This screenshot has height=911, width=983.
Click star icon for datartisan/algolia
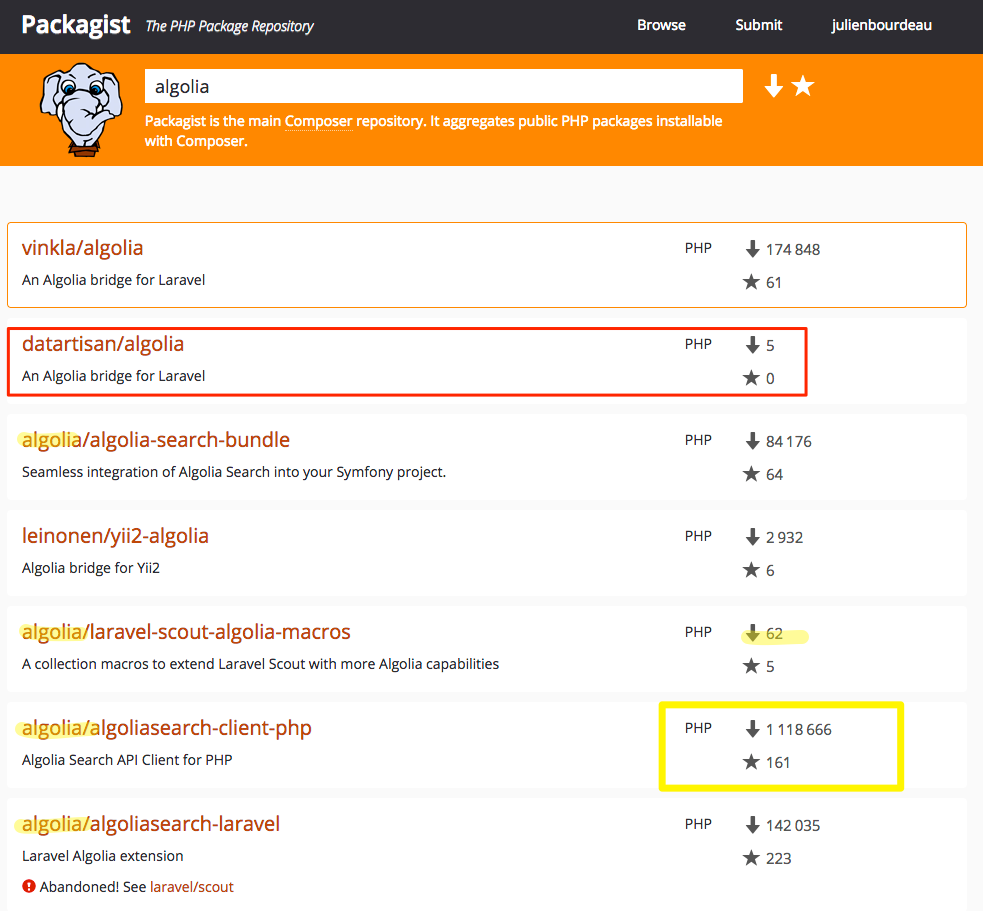[751, 377]
